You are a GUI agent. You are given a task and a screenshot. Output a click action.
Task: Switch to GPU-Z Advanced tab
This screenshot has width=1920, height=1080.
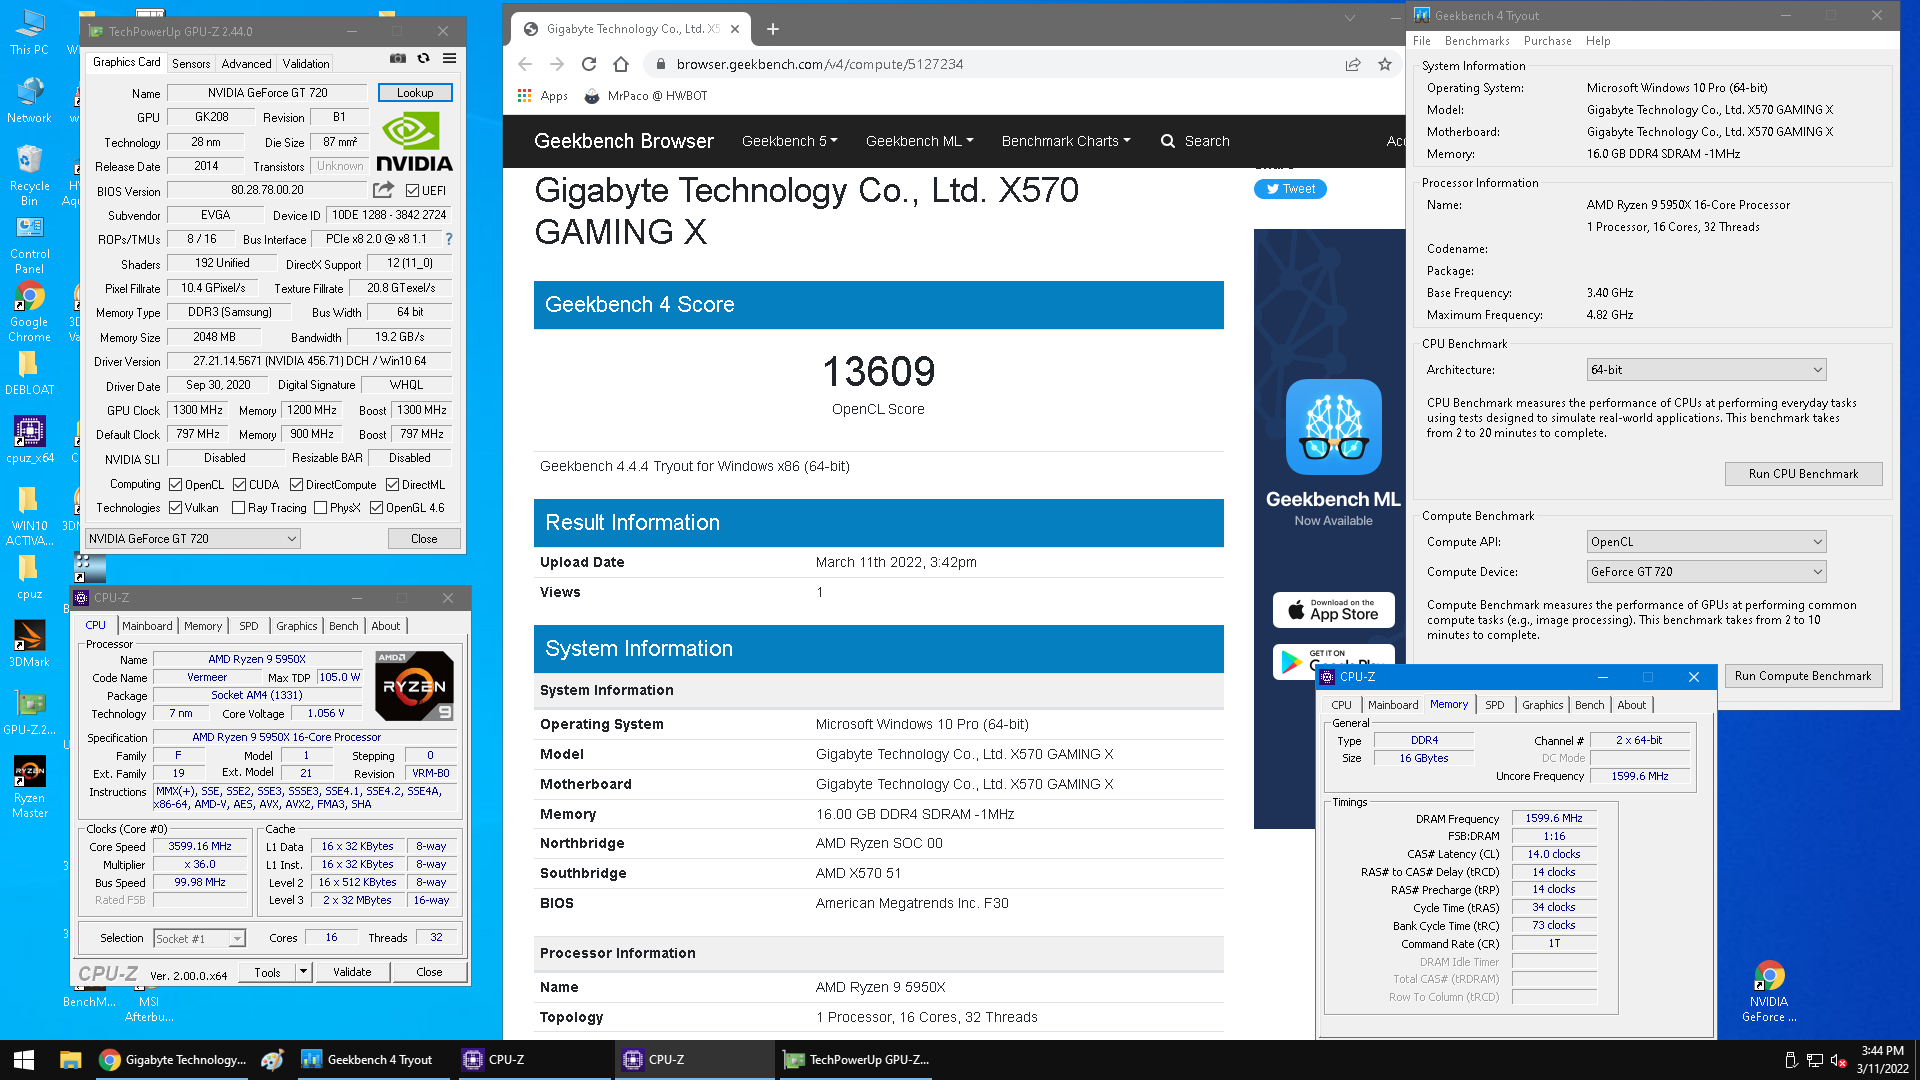[246, 63]
